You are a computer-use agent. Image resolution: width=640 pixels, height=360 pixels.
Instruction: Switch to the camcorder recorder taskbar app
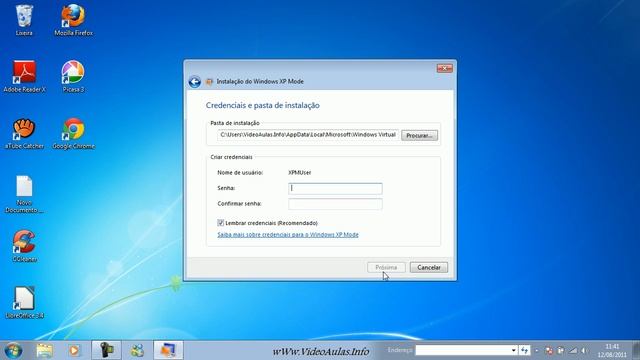[106, 350]
